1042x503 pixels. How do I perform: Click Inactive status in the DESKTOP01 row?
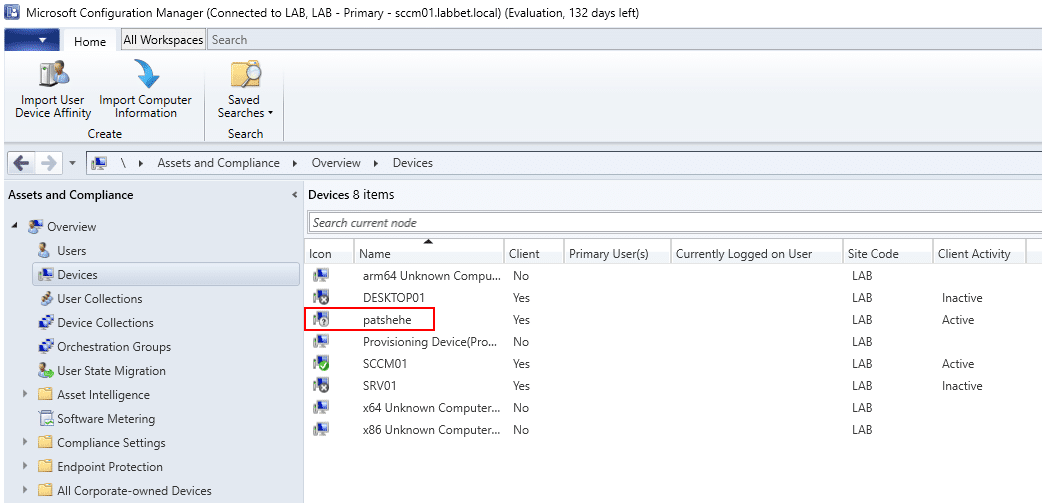(x=962, y=298)
